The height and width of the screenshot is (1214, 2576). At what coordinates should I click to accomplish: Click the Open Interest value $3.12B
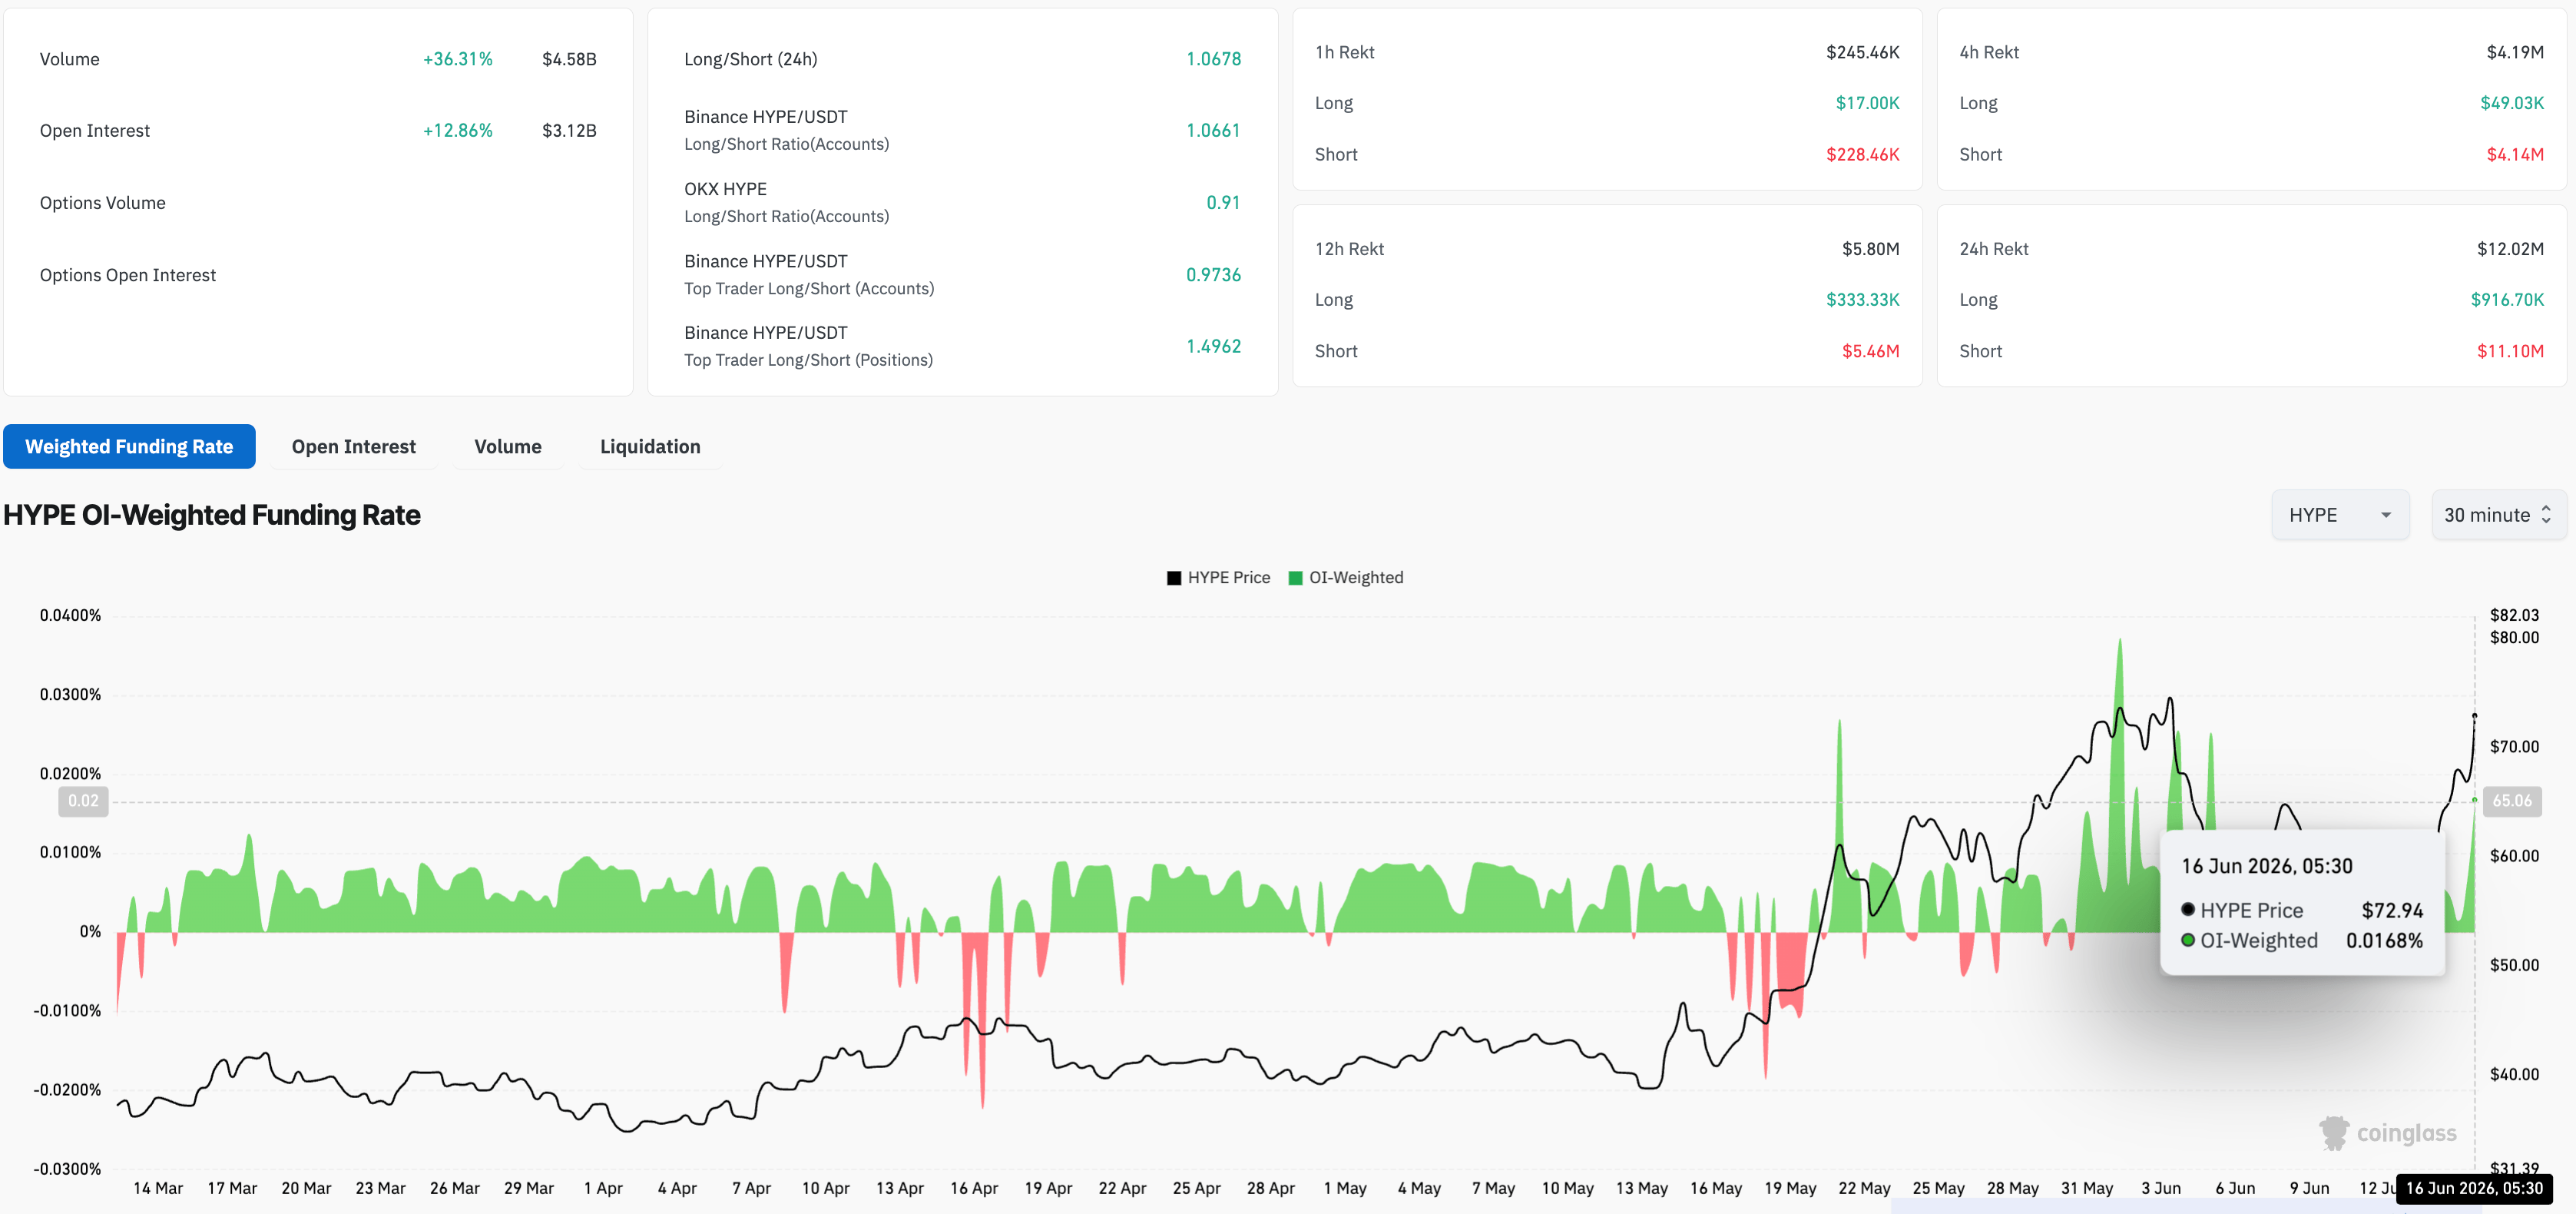click(569, 131)
